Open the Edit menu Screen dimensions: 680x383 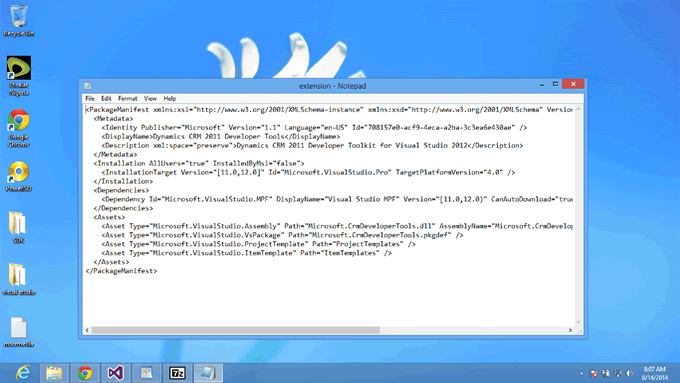pyautogui.click(x=106, y=98)
